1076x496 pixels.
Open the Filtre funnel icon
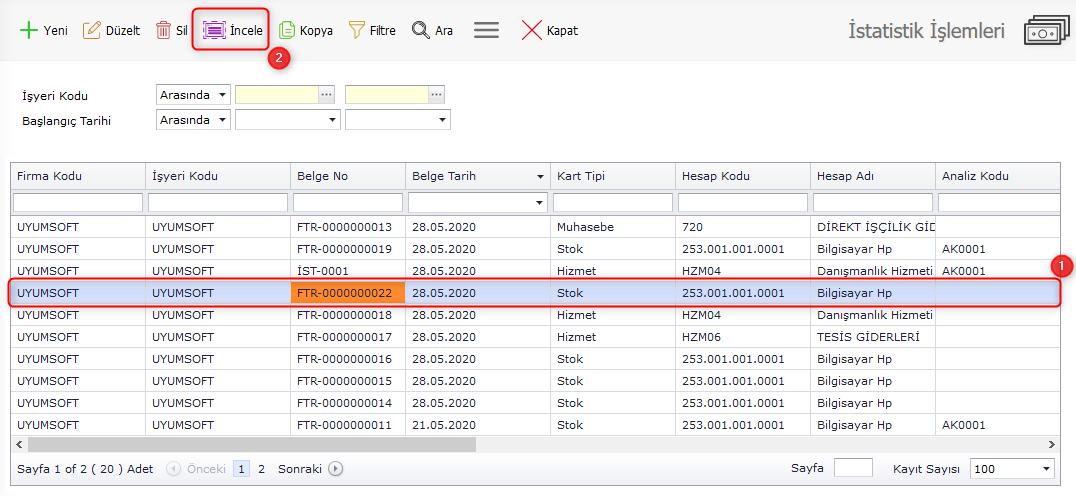click(x=356, y=31)
